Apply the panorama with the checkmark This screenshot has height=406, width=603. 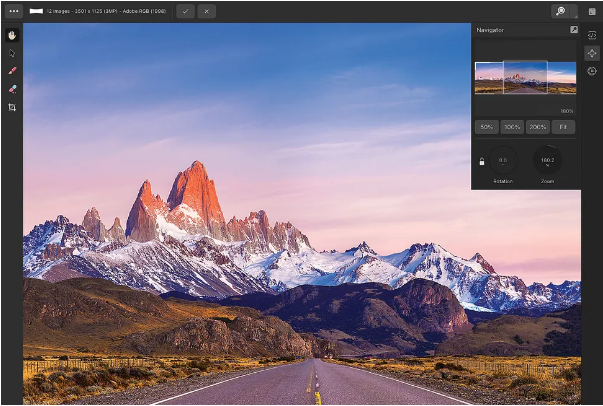tap(185, 11)
